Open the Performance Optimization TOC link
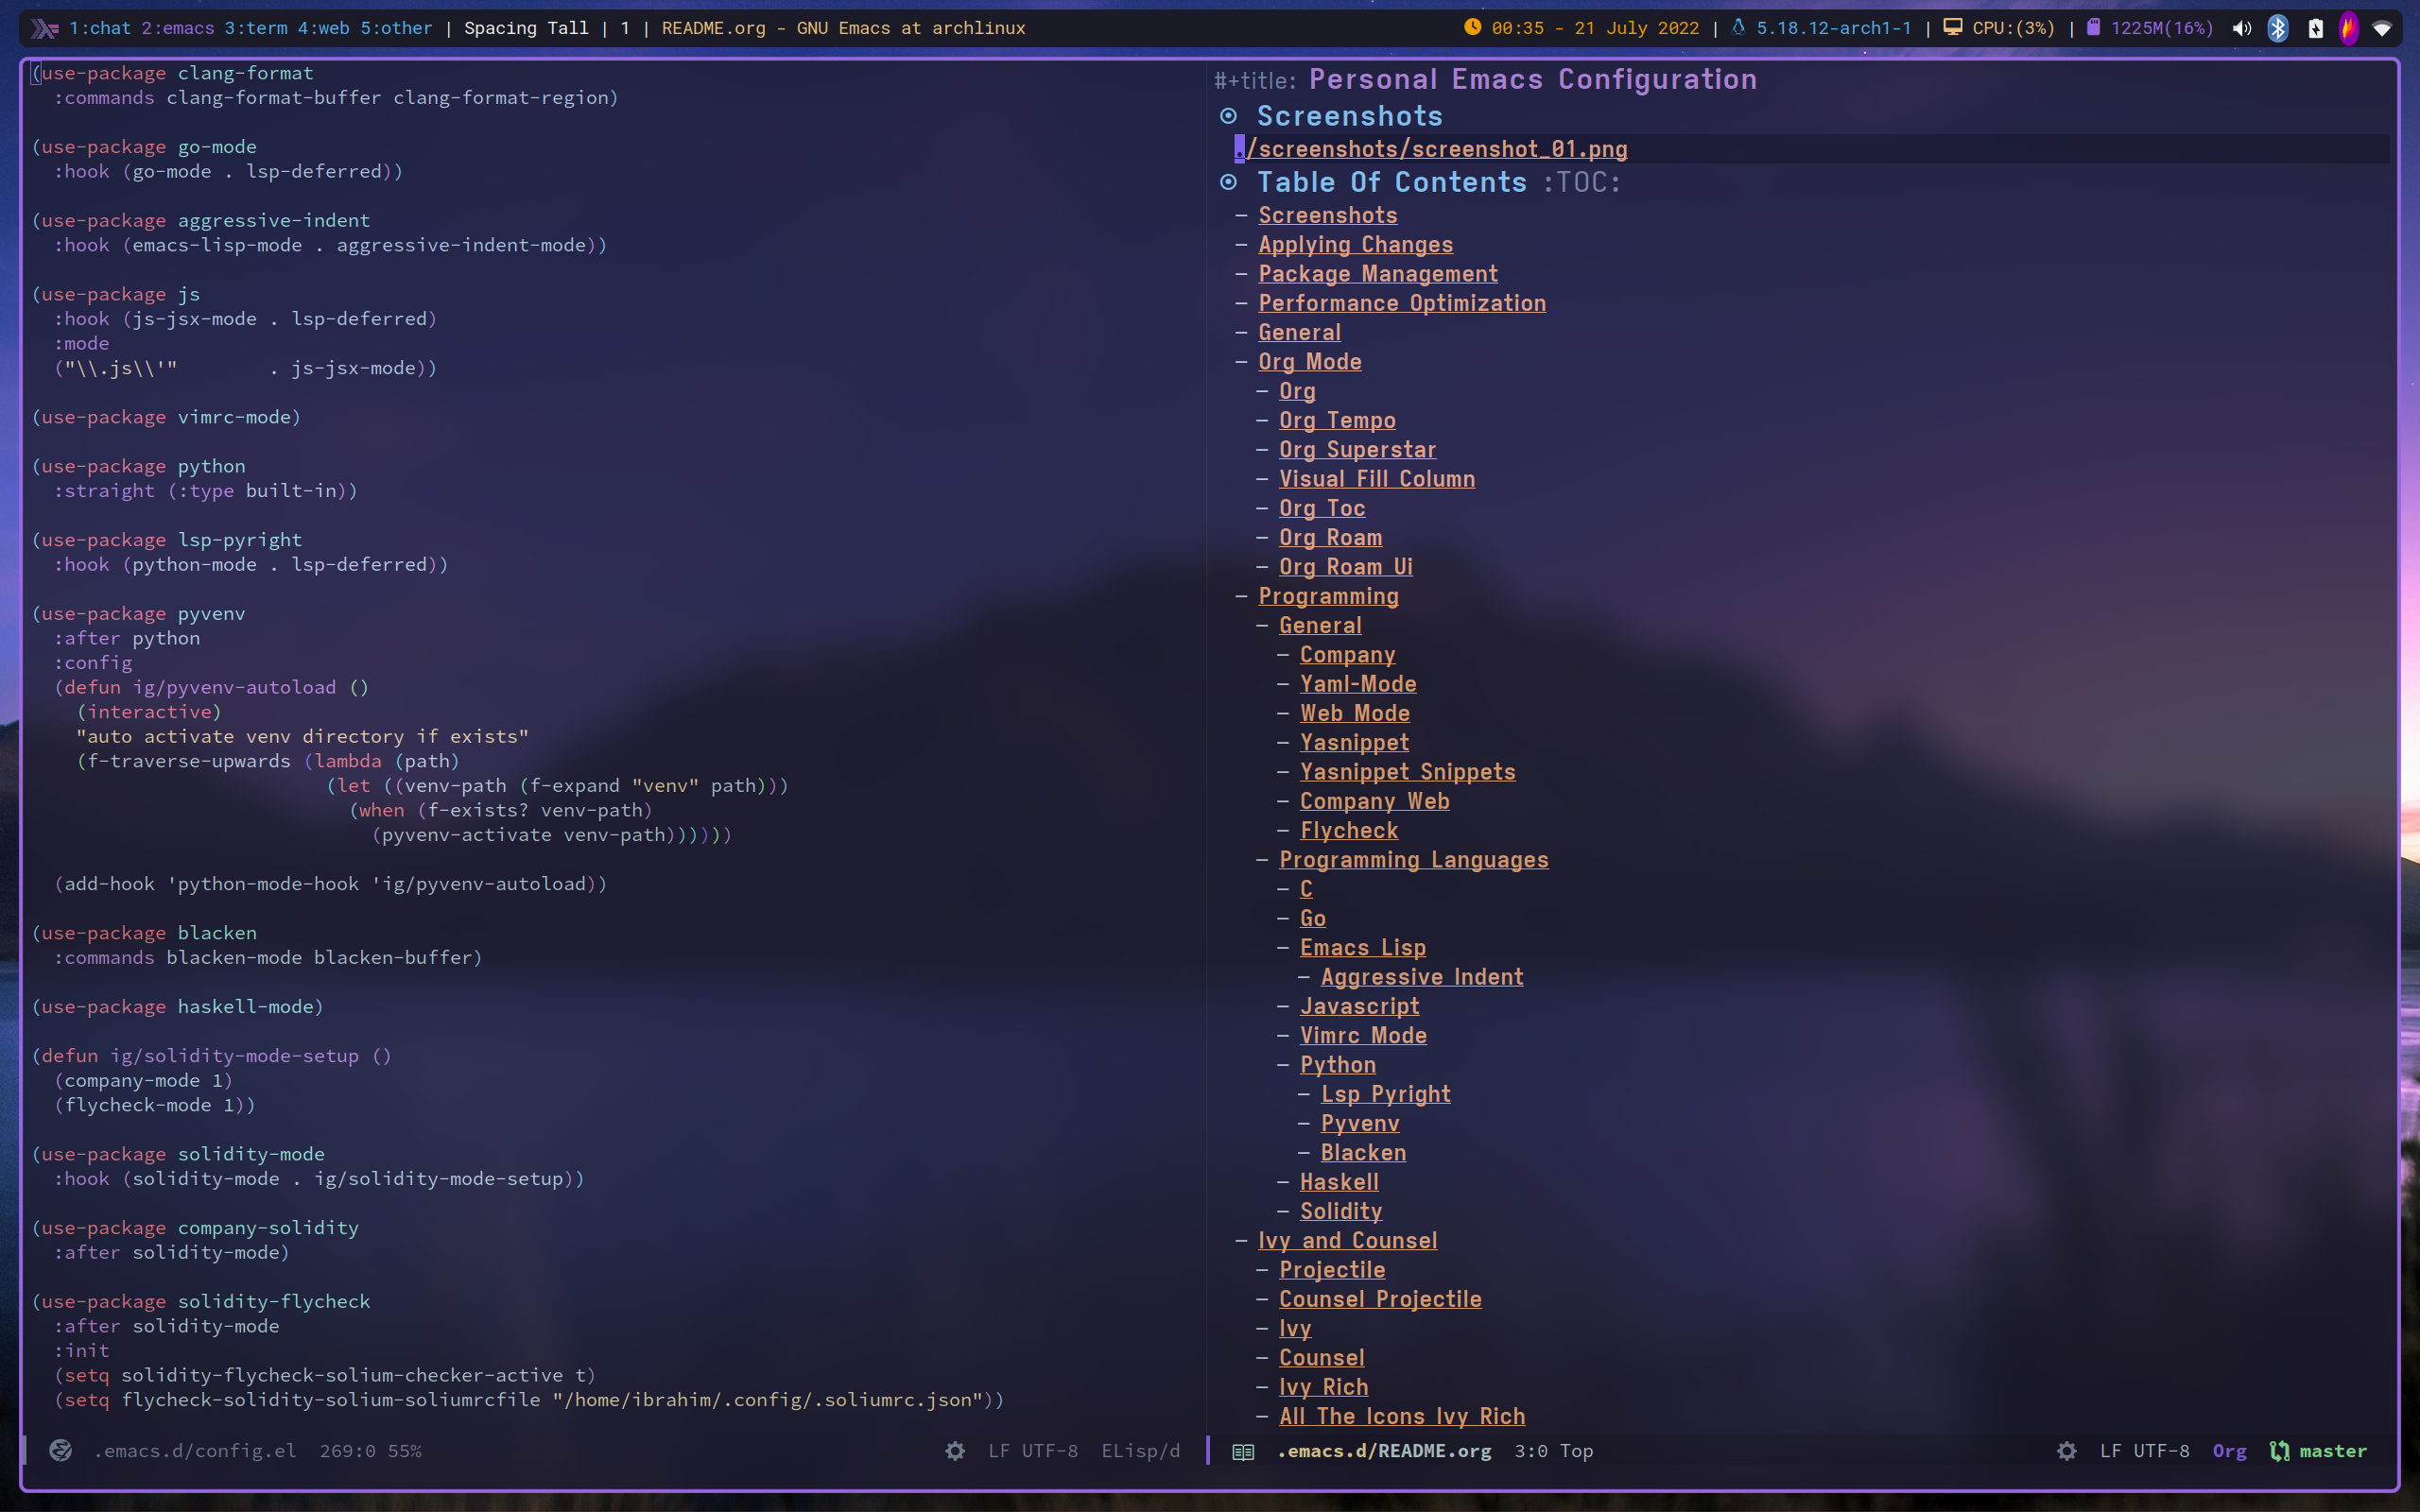Screen dimensions: 2420x1512 [1401, 303]
